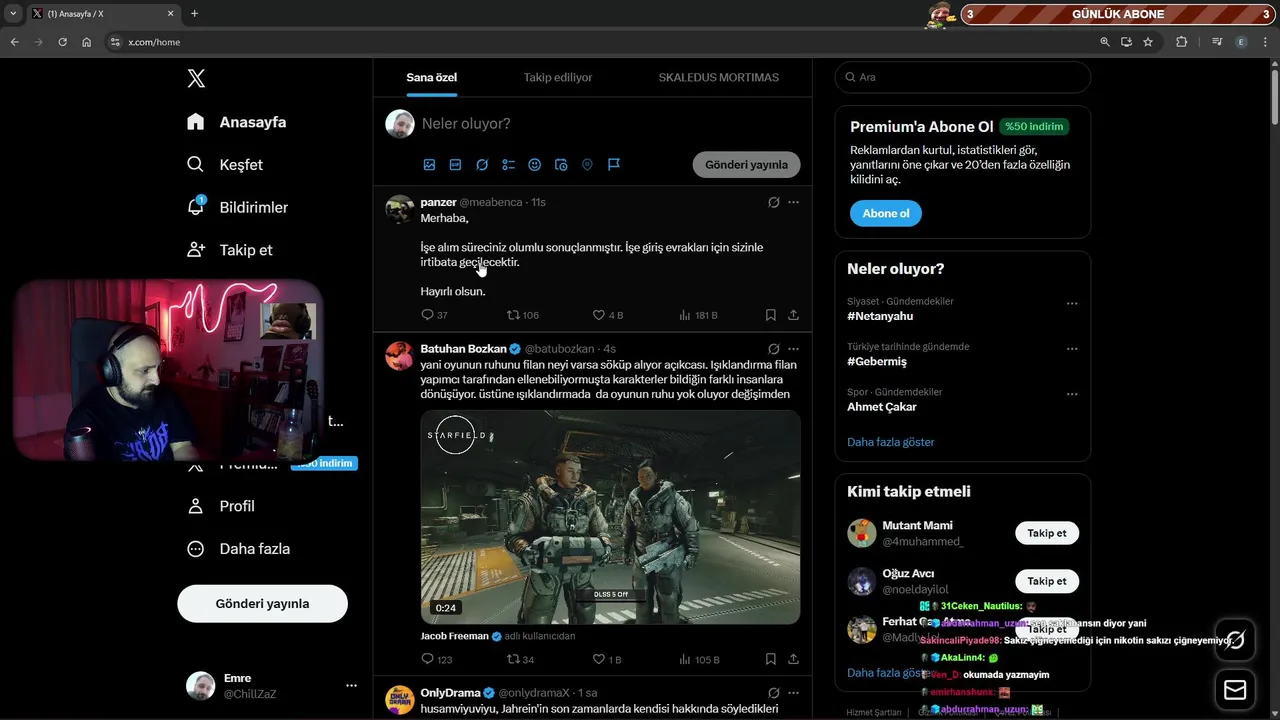
Task: Share panzer's post
Action: [793, 315]
